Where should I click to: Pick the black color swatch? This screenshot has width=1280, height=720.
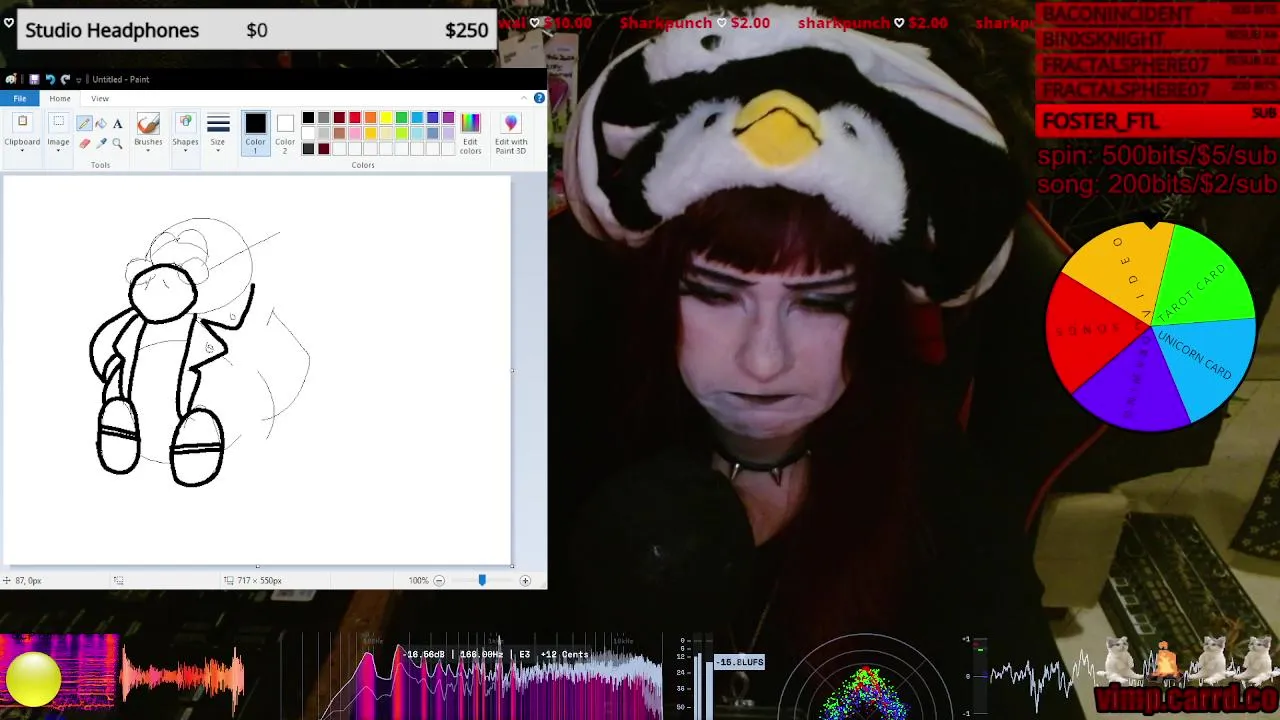tap(308, 118)
